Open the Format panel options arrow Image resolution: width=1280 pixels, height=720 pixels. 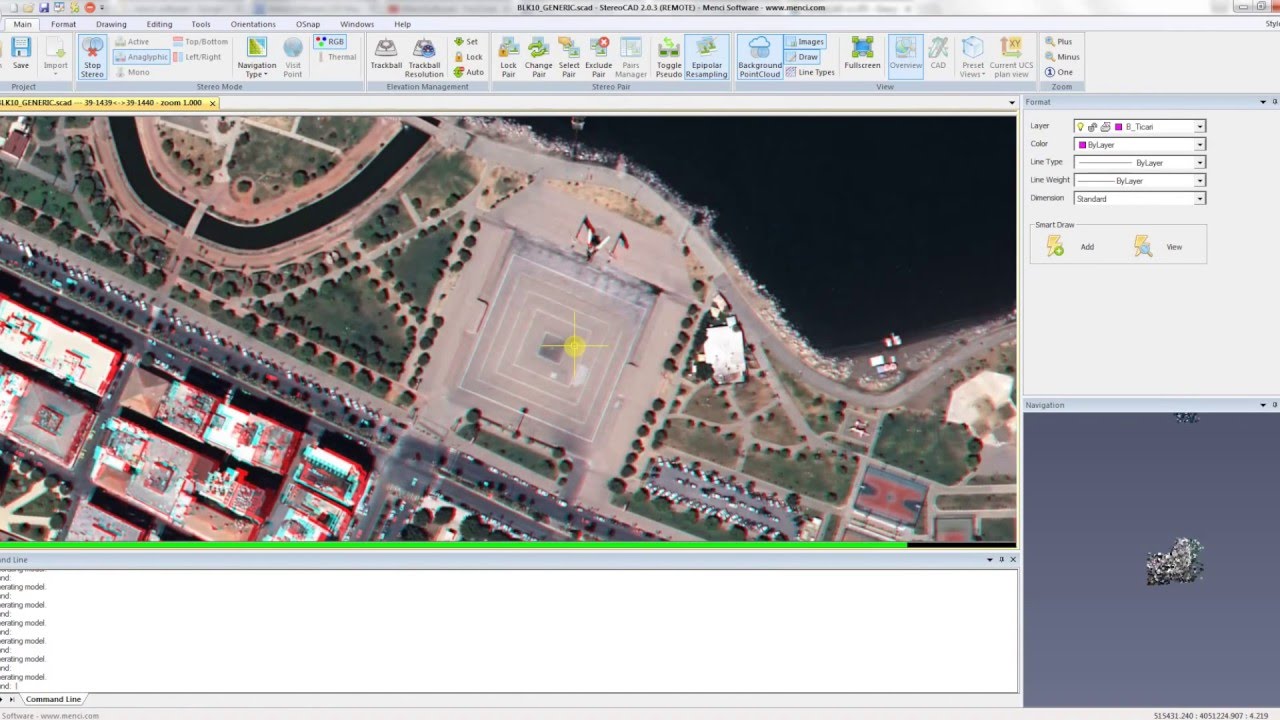[x=1262, y=102]
